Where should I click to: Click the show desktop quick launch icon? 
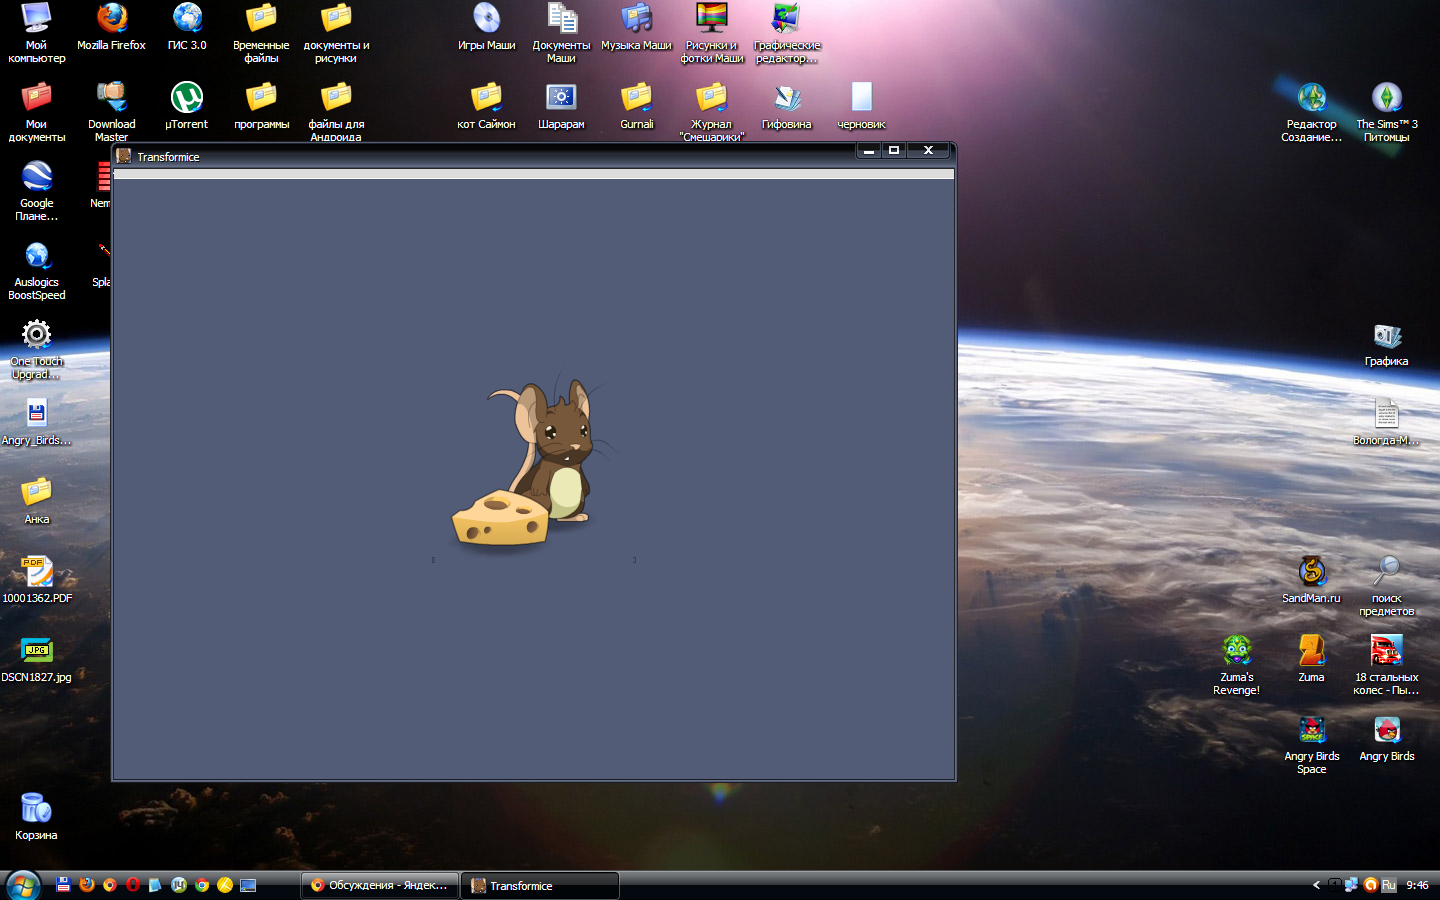click(x=248, y=885)
